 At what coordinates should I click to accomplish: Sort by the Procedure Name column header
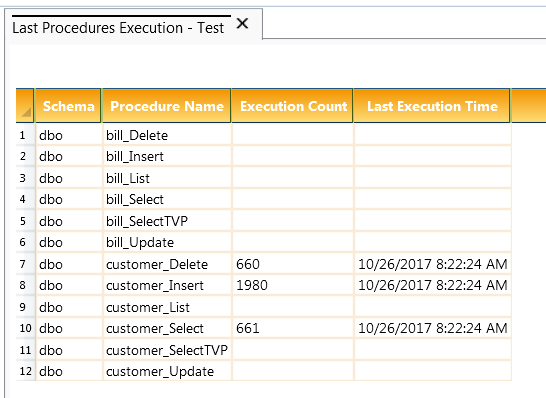[x=167, y=106]
